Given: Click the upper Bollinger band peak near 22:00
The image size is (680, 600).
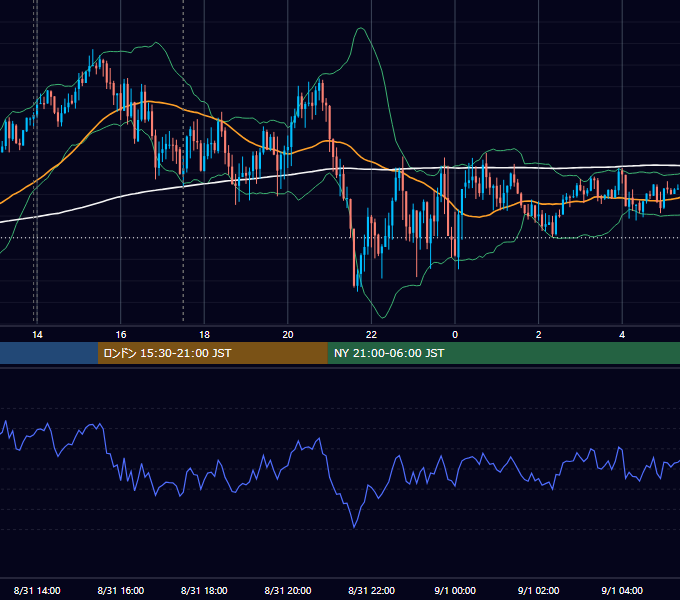Looking at the screenshot, I should [360, 28].
